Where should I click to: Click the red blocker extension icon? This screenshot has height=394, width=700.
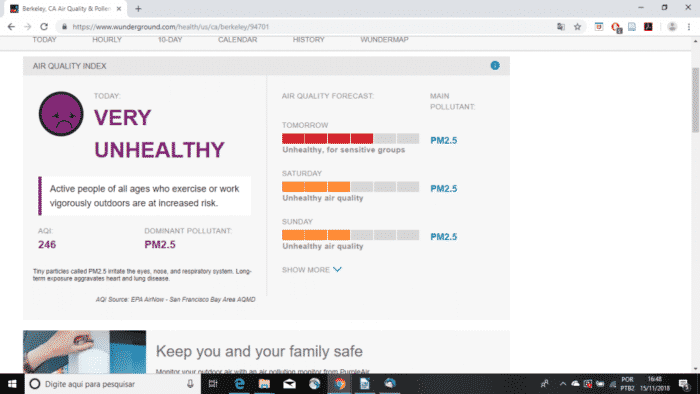pyautogui.click(x=616, y=27)
